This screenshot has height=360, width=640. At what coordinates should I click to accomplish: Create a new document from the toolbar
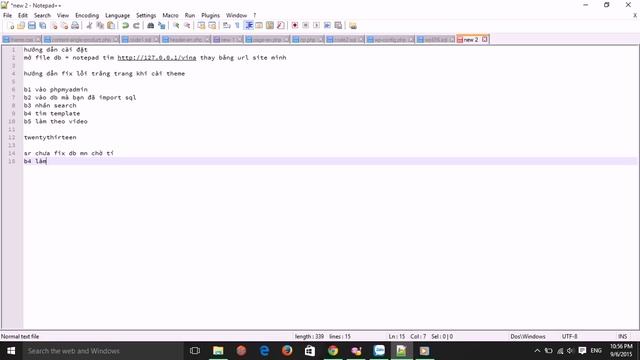tap(11, 26)
